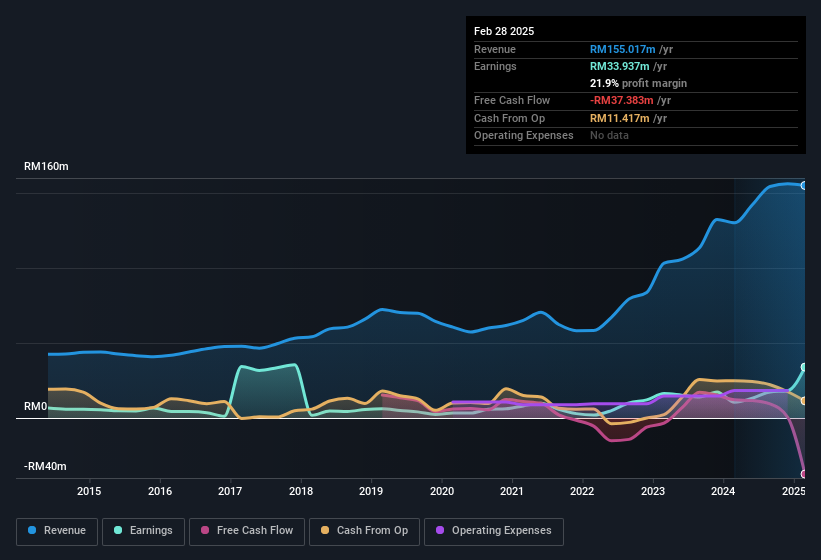Click the blue Revenue endpoint marker
The width and height of the screenshot is (821, 560).
point(804,185)
